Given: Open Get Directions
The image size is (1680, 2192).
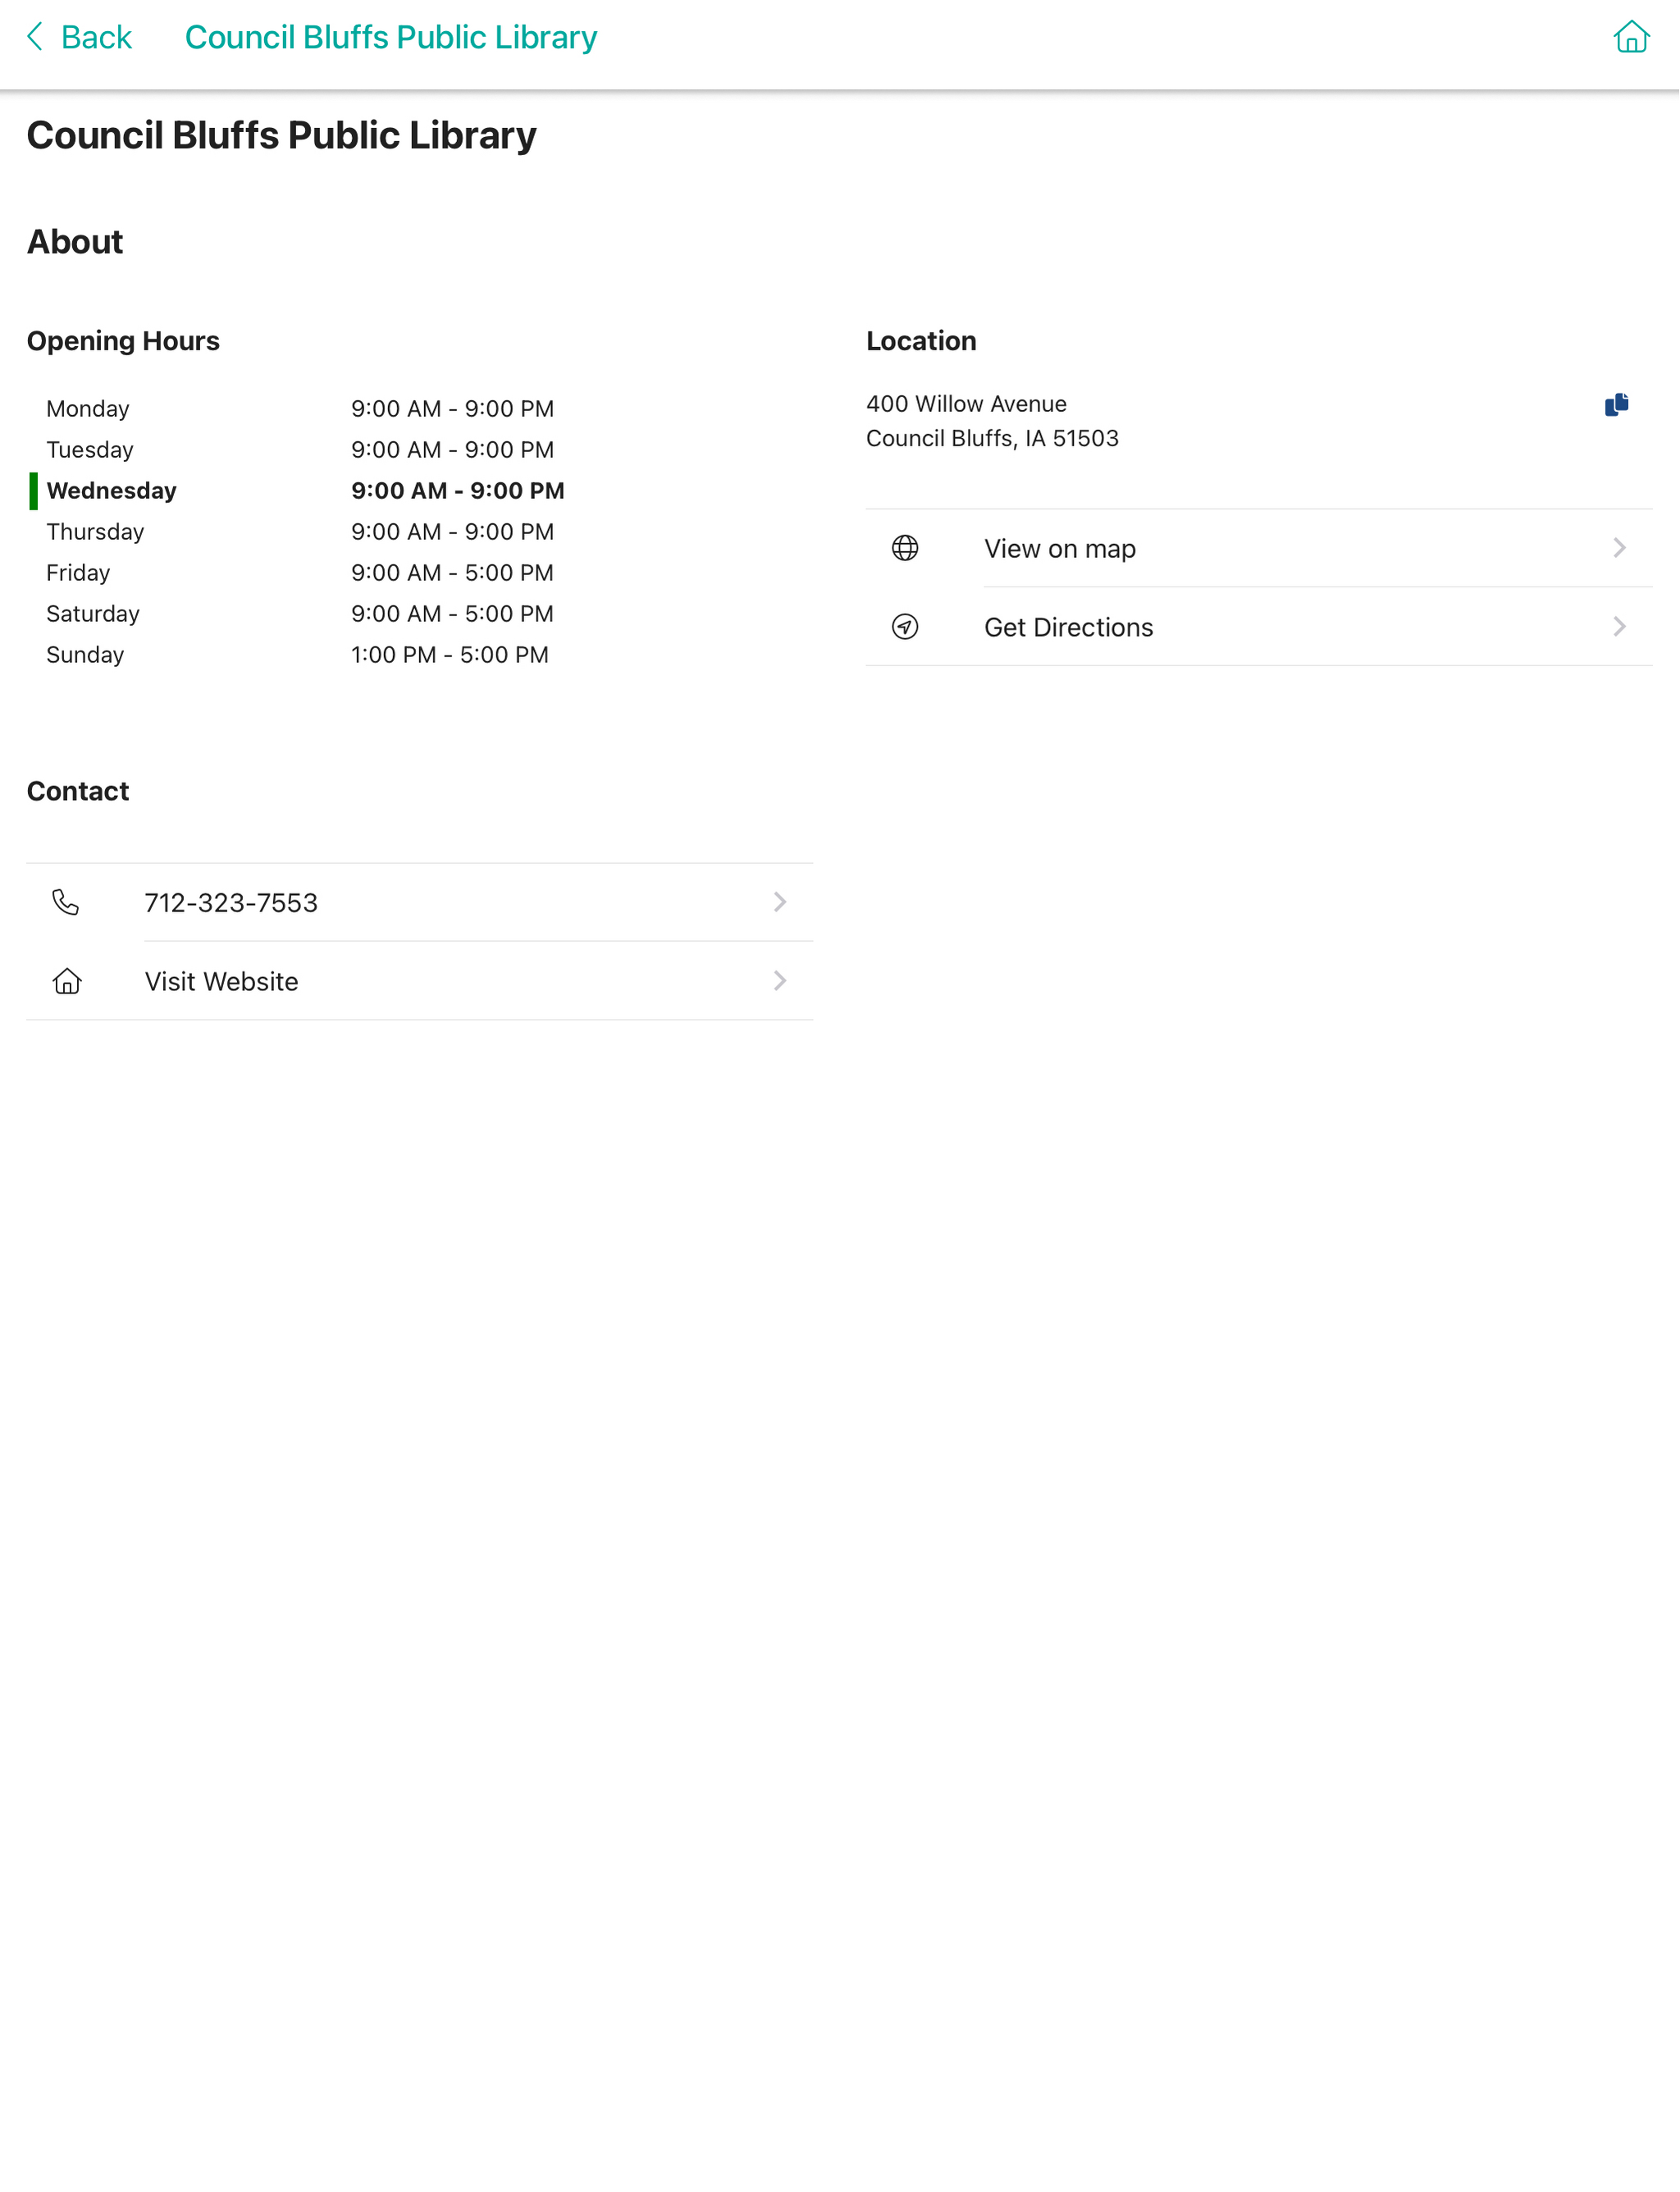Looking at the screenshot, I should [x=1259, y=627].
